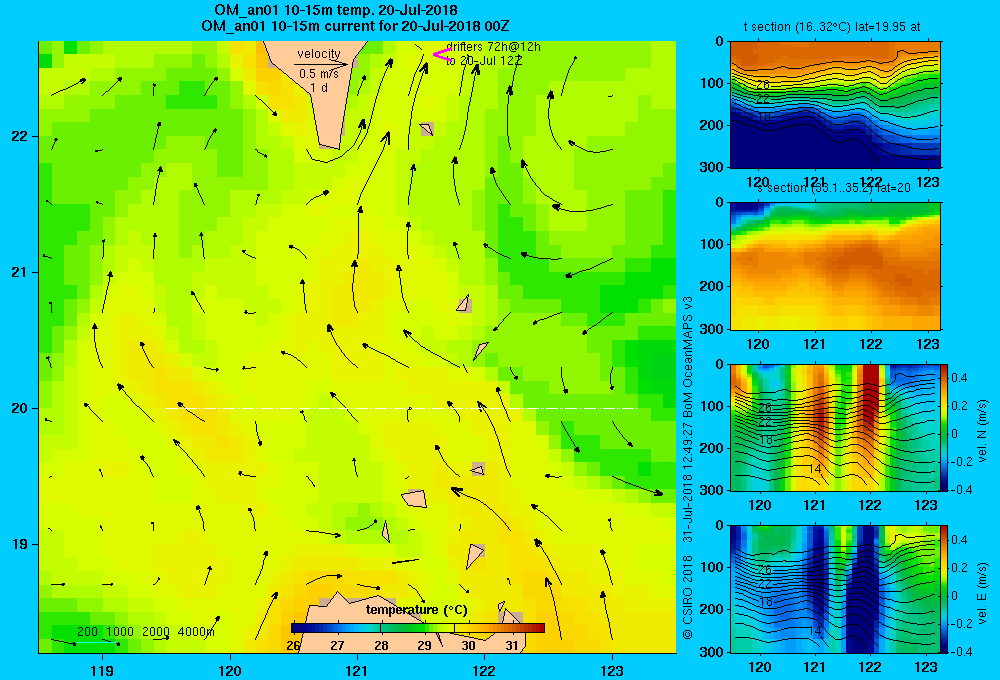Click the 'vel. E (m/s)' axis label

tap(982, 593)
